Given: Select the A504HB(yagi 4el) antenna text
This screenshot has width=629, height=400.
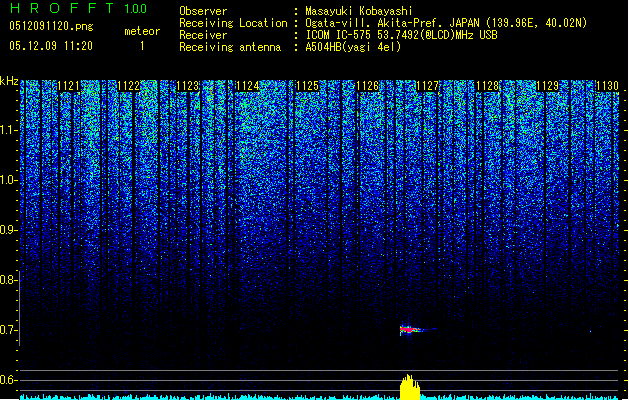Looking at the screenshot, I should click(353, 47).
